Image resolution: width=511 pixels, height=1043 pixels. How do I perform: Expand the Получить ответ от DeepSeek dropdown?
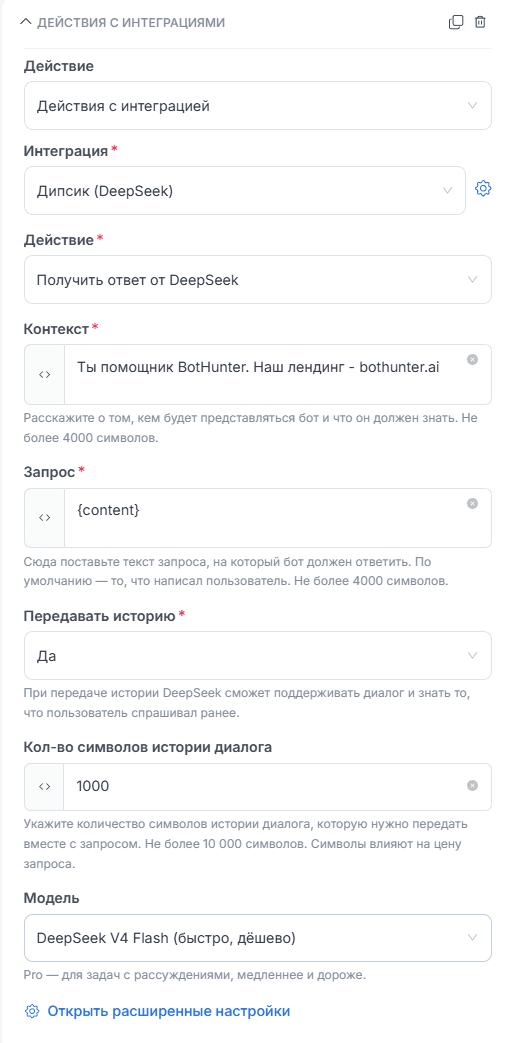pos(257,280)
